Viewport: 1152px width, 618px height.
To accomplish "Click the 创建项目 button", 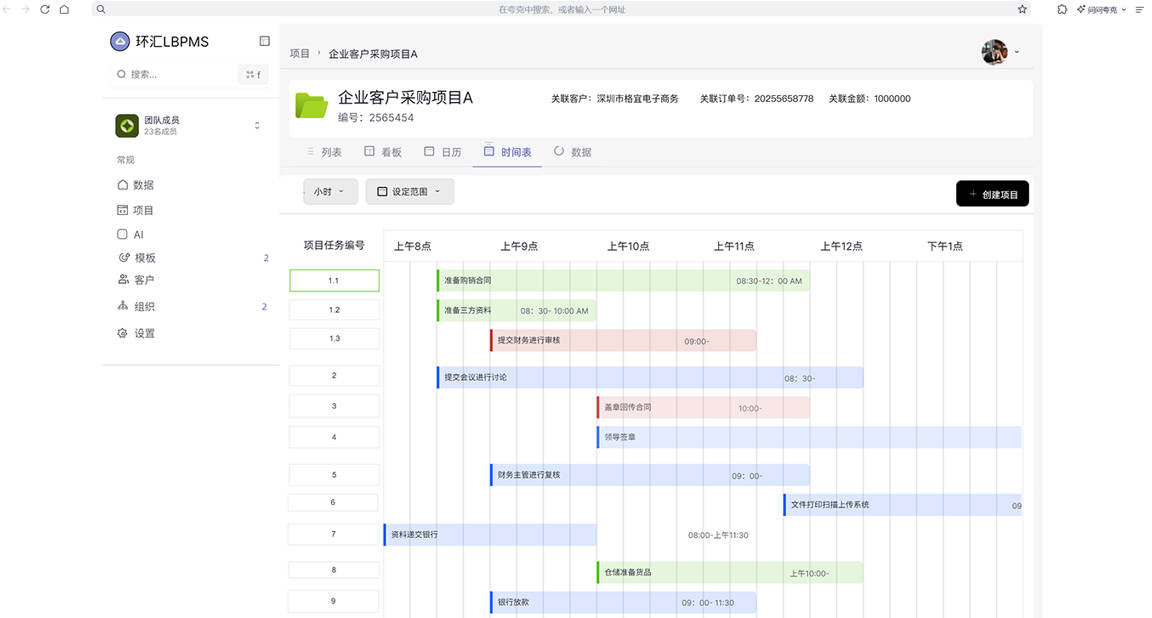I will pyautogui.click(x=992, y=194).
